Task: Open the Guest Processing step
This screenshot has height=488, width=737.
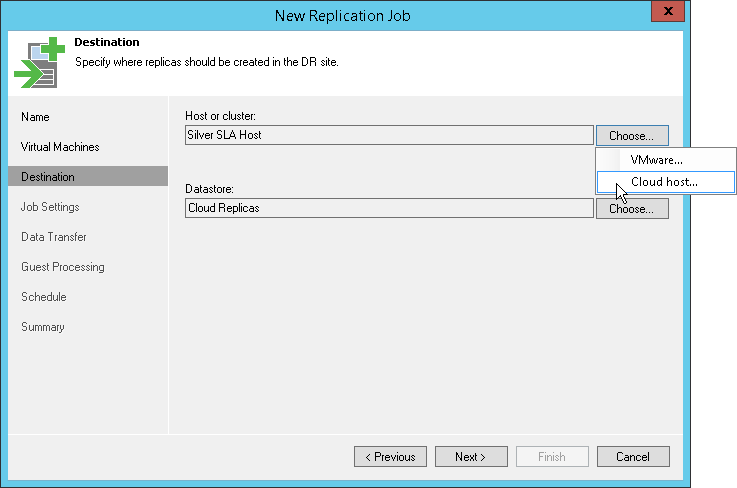Action: [x=63, y=267]
